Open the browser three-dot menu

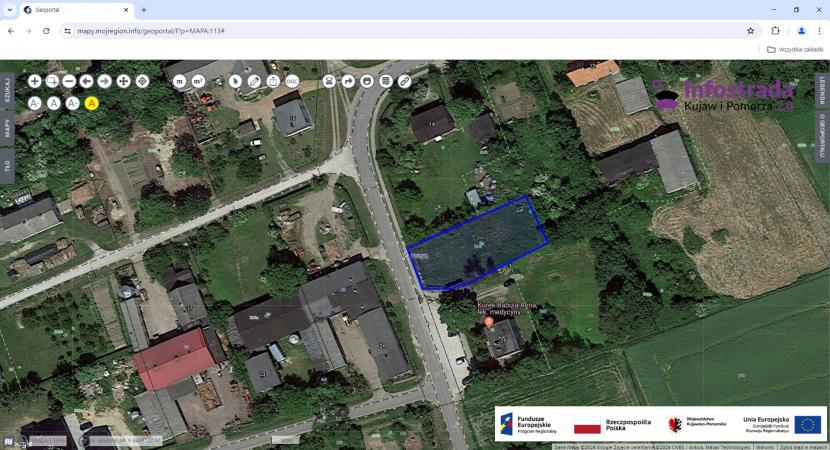pyautogui.click(x=819, y=31)
